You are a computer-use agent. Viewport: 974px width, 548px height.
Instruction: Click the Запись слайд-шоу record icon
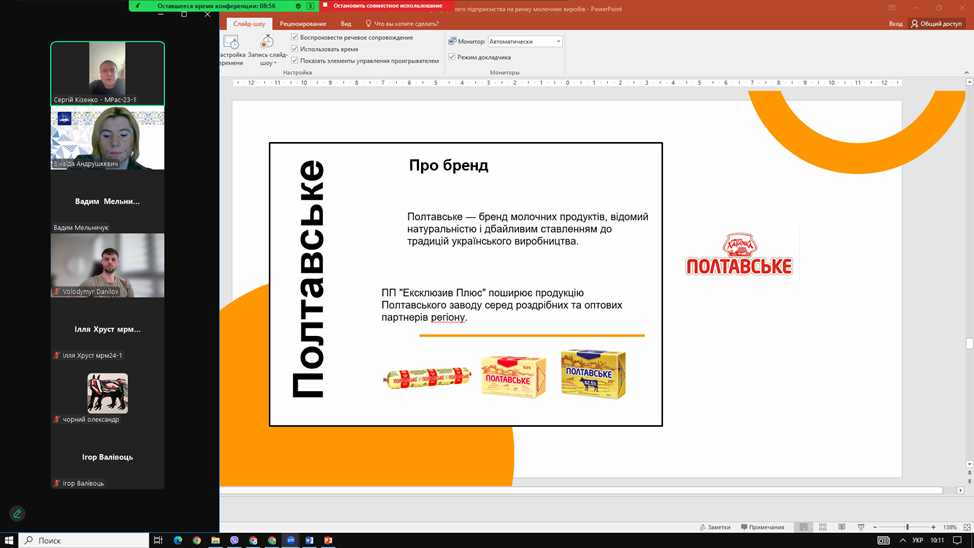pos(267,42)
